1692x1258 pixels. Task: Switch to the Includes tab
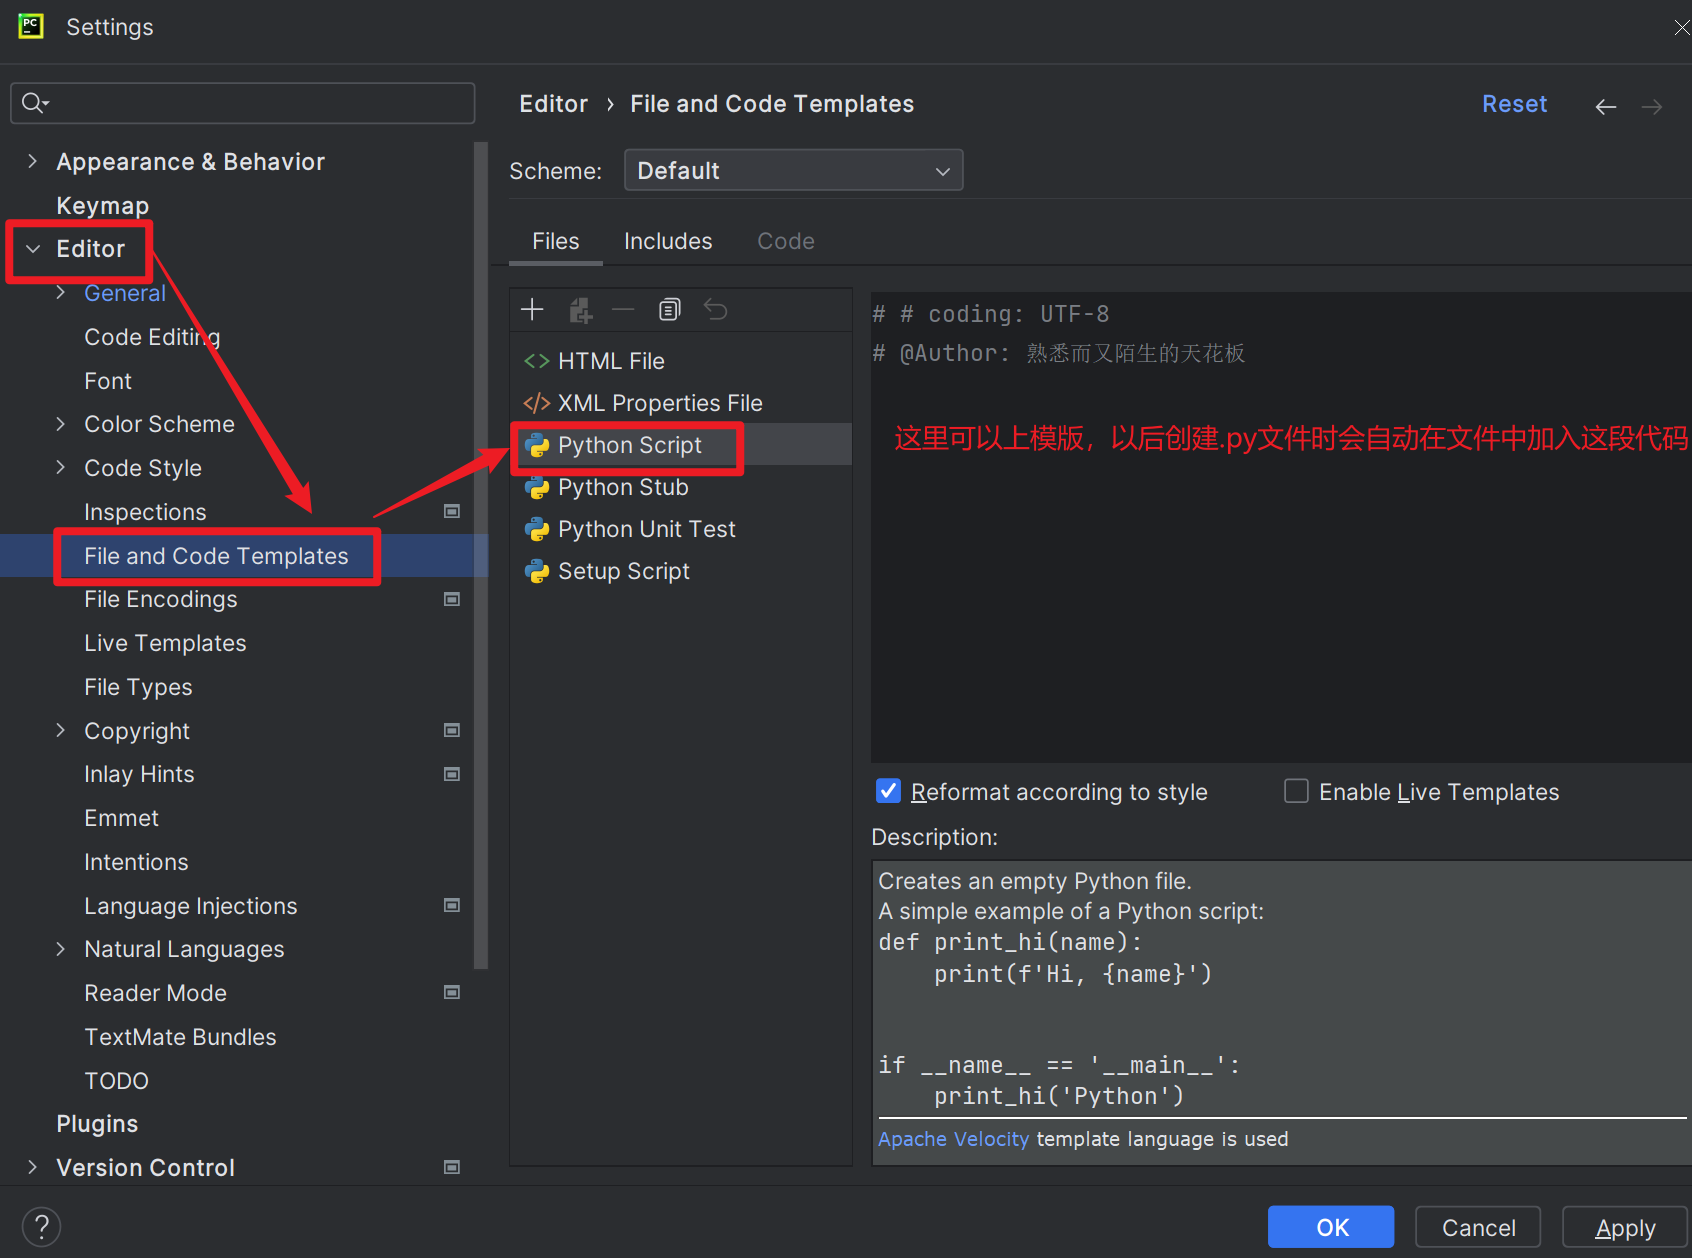(668, 241)
